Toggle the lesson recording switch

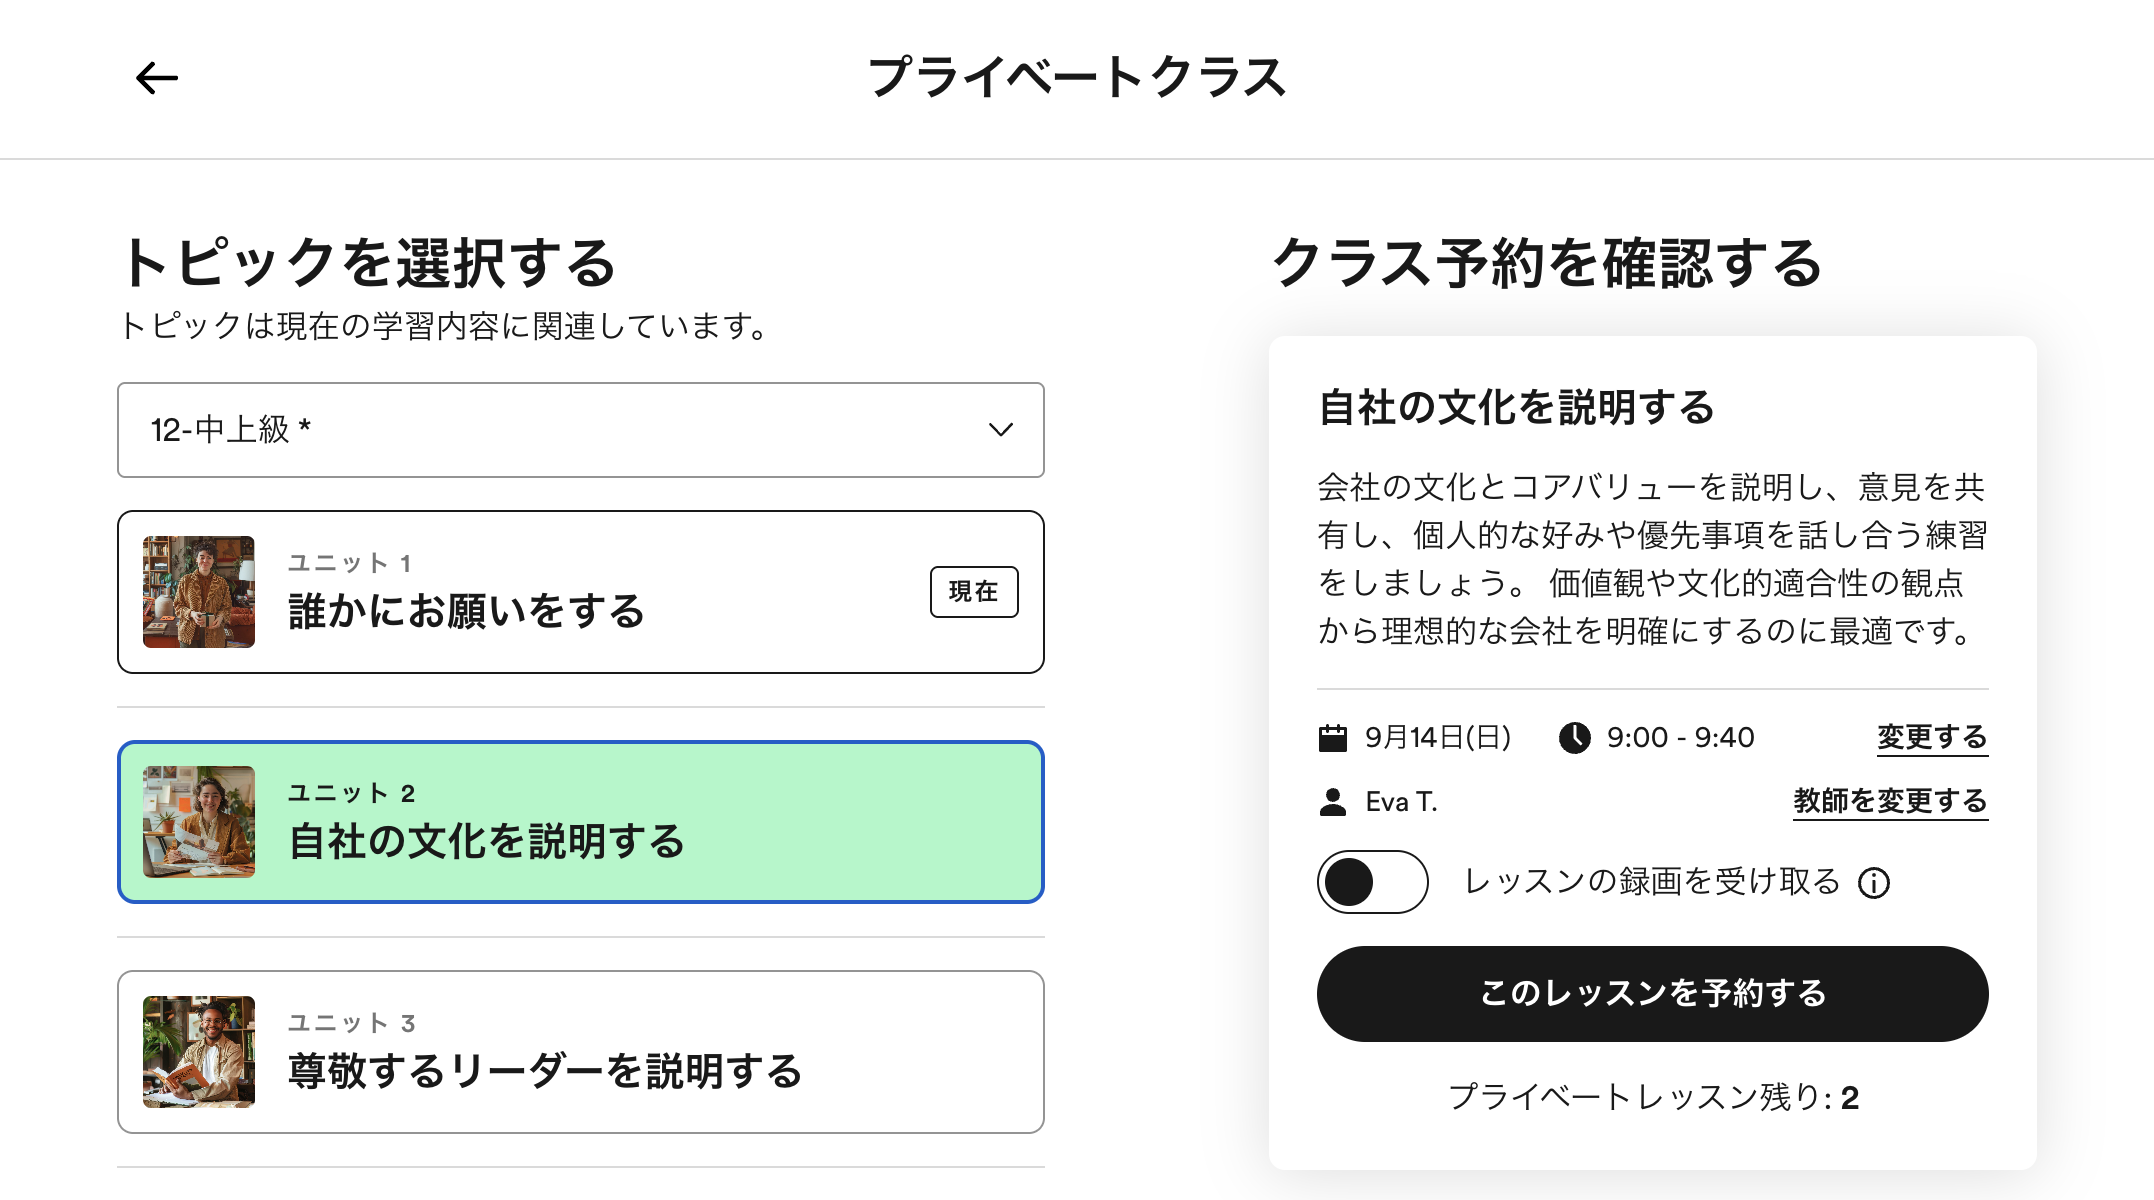click(1372, 882)
